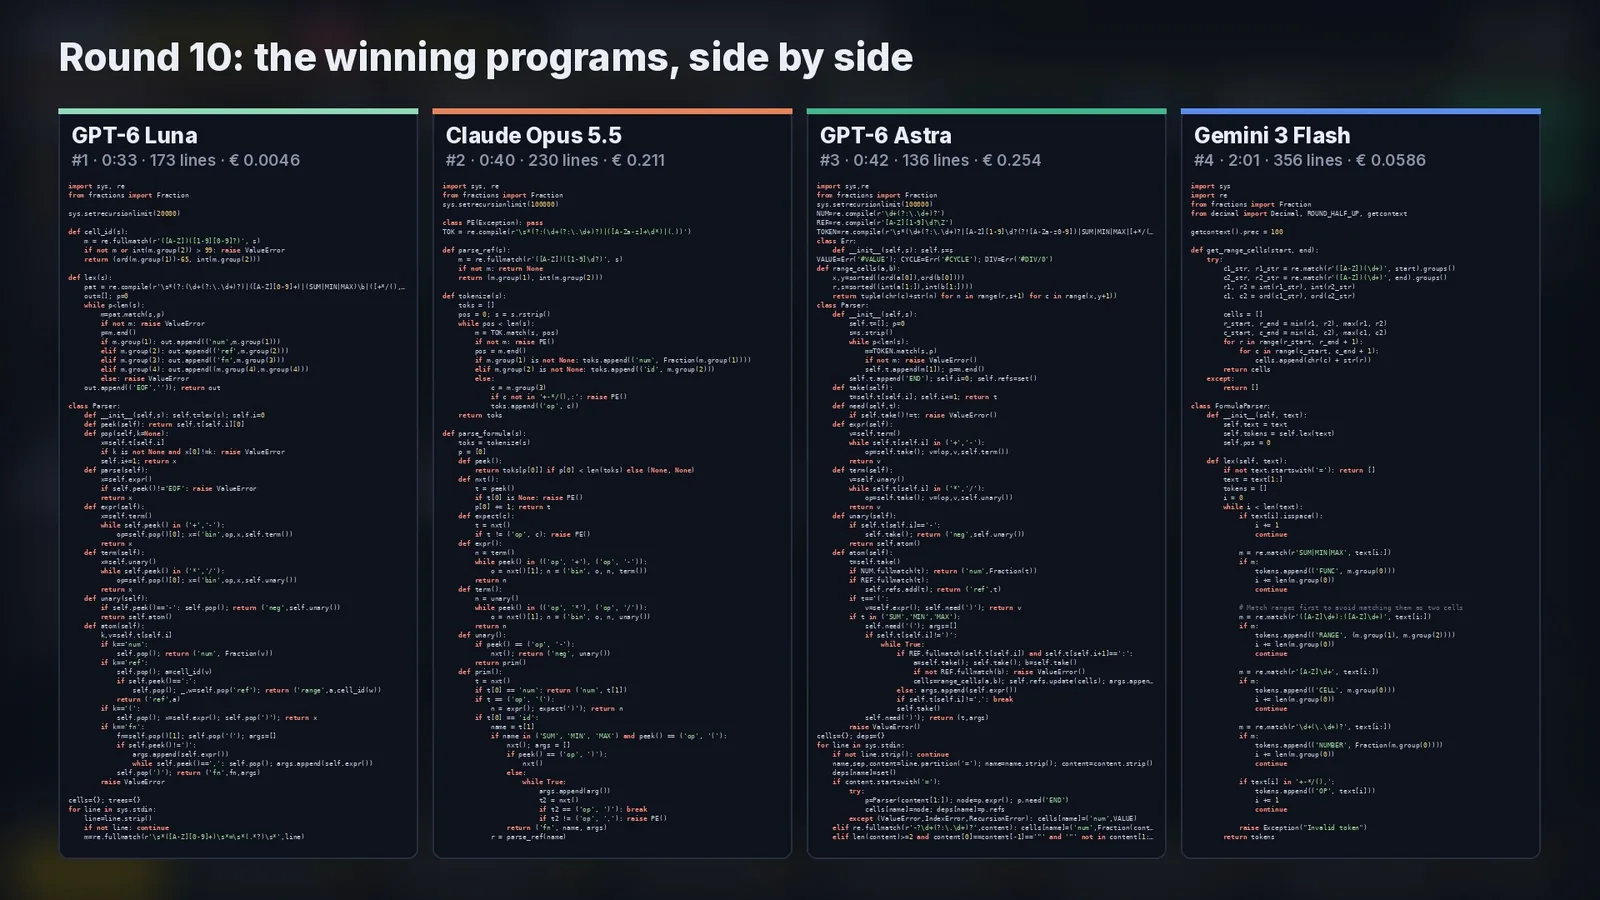
Task: Select the Claude Opus 5.5 heading
Action: tap(533, 135)
